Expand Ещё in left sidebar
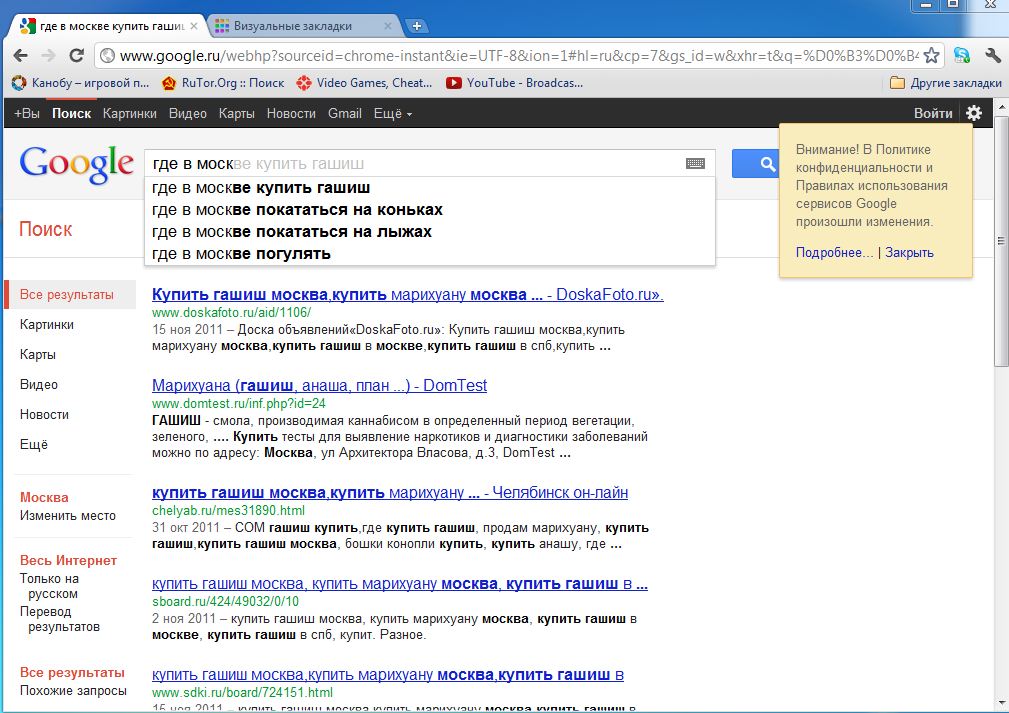Image resolution: width=1009 pixels, height=713 pixels. point(33,444)
